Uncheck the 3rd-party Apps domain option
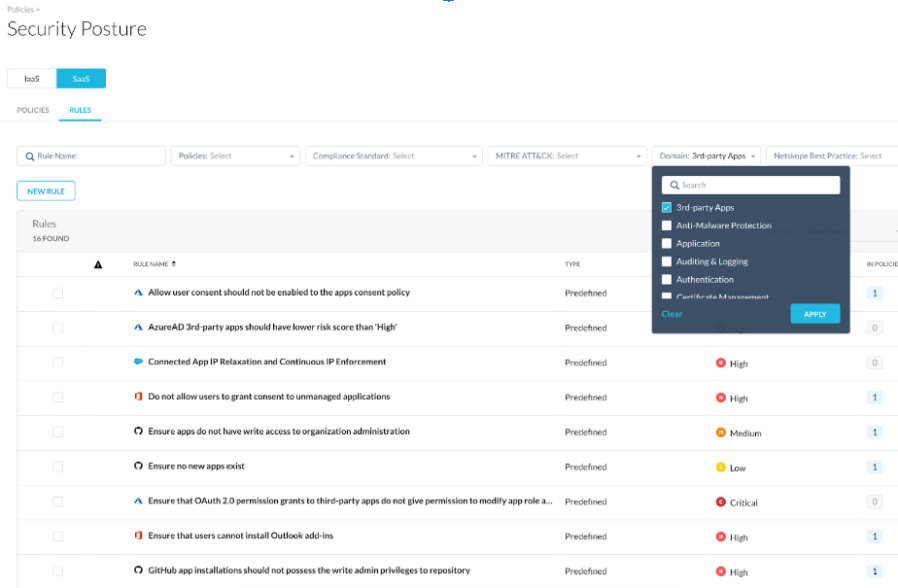 (667, 207)
